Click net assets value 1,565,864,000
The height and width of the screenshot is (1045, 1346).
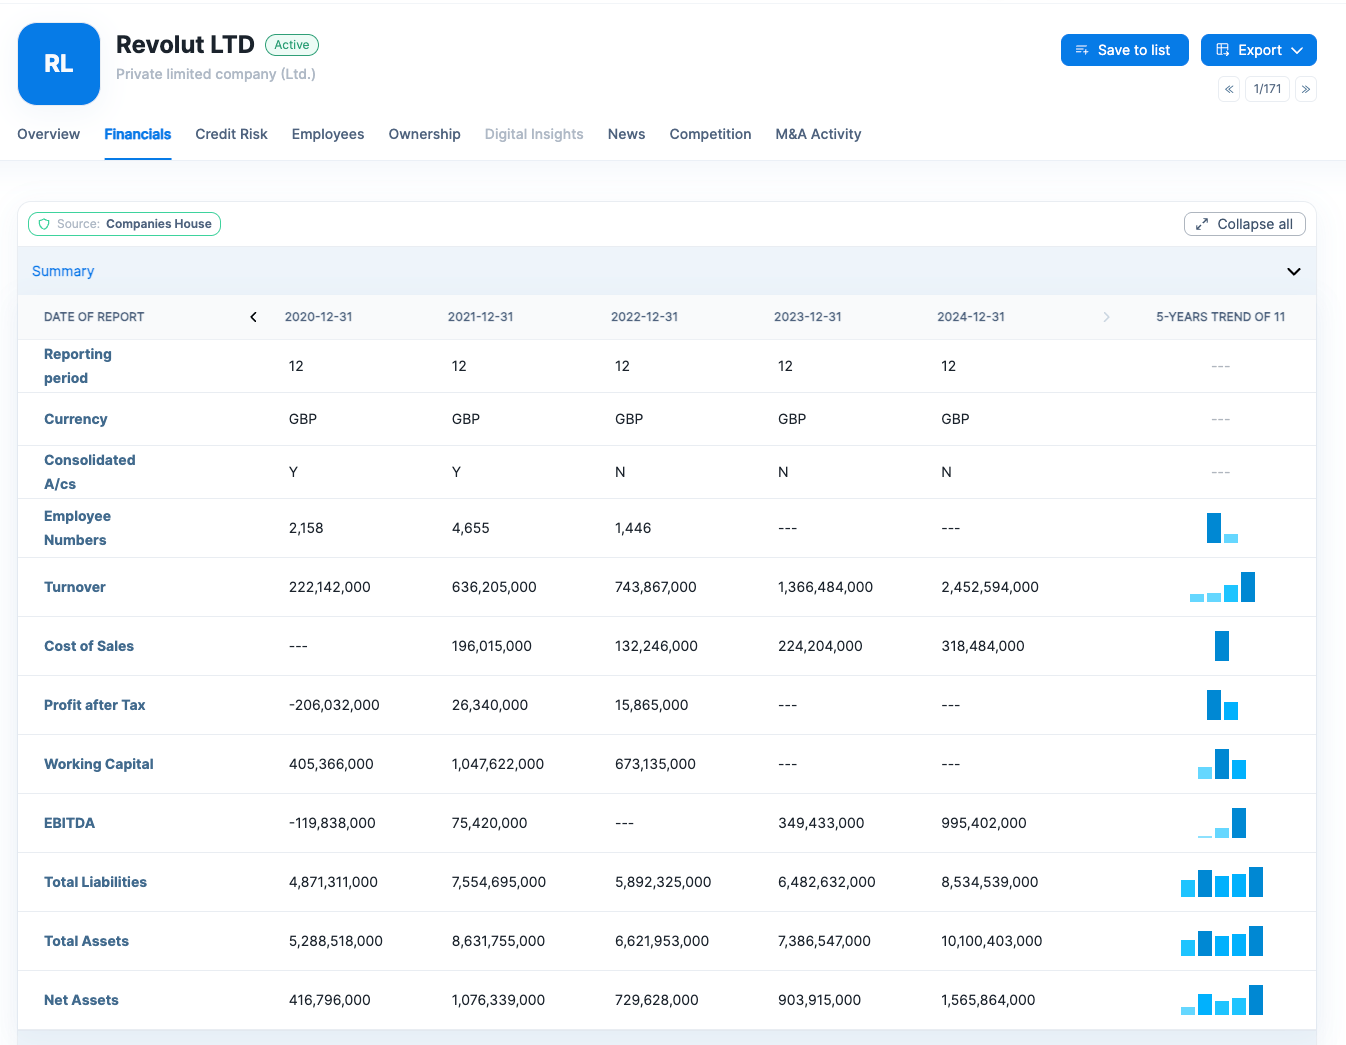[x=988, y=1000]
